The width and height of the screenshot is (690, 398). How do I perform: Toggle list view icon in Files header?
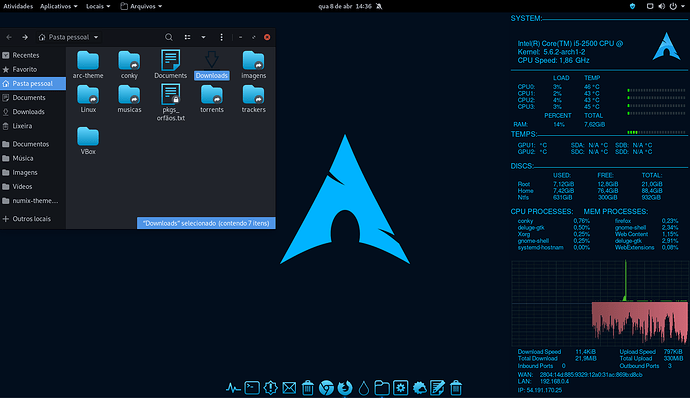[x=187, y=37]
